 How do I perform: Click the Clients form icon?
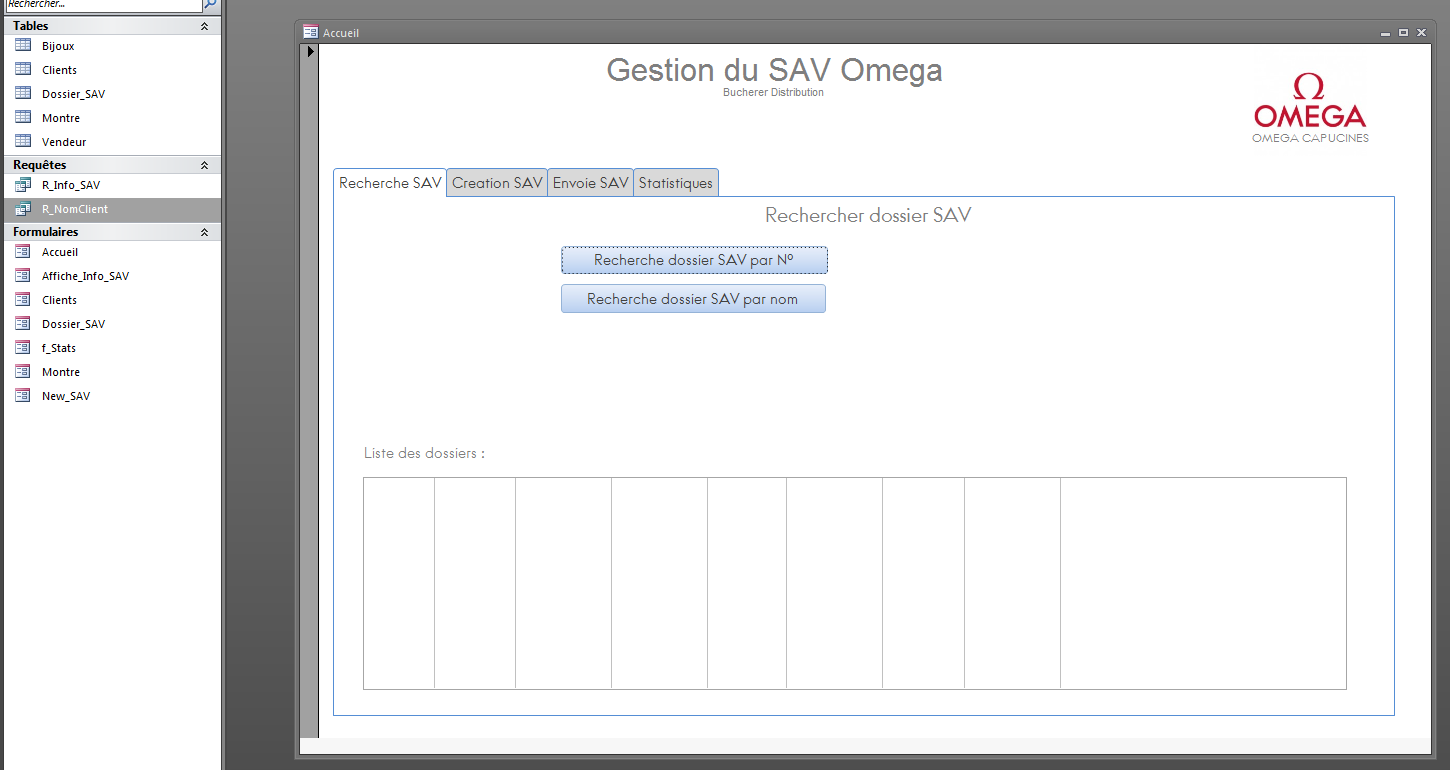(23, 300)
